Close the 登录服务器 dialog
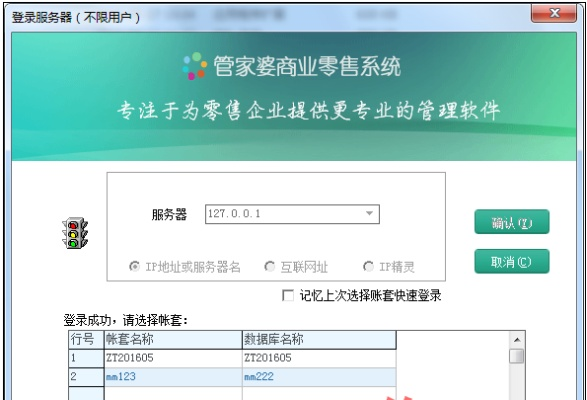 (554, 13)
